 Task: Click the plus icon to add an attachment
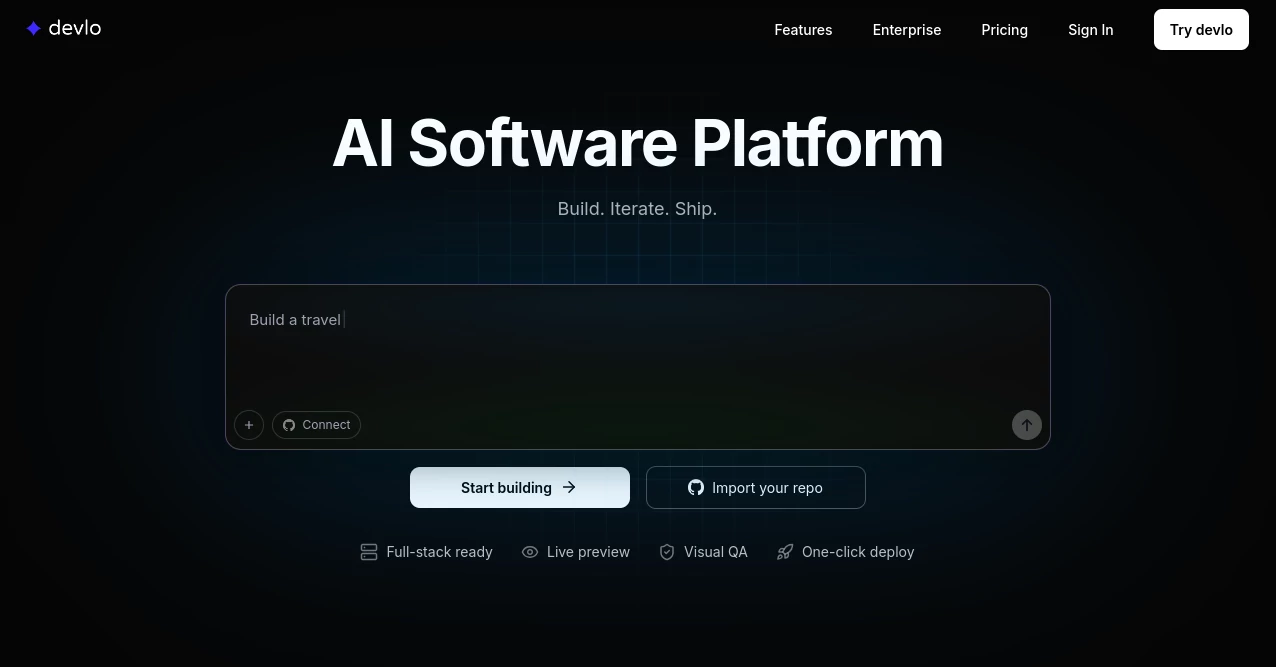[249, 425]
